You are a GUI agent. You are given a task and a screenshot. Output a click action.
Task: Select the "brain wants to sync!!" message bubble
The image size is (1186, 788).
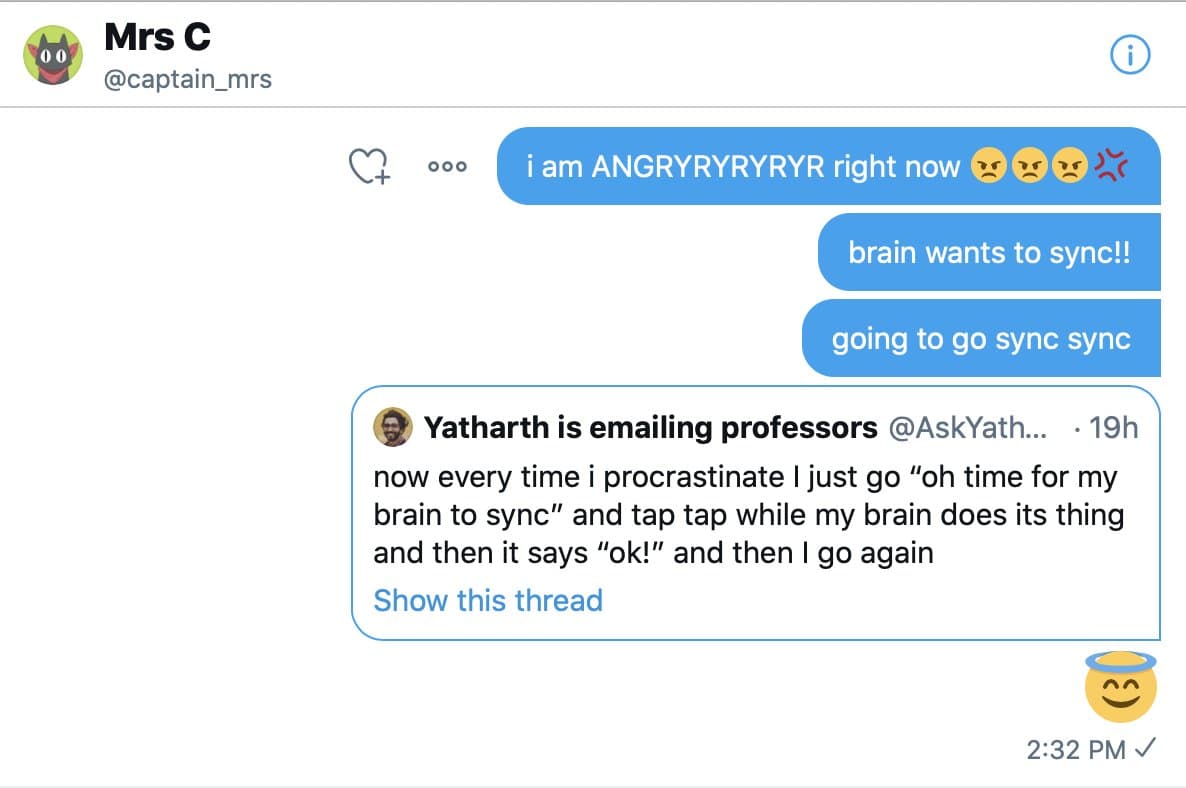(x=988, y=252)
